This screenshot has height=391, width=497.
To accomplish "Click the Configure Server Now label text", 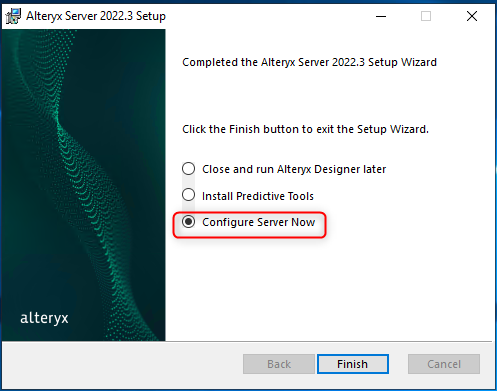I will [258, 222].
